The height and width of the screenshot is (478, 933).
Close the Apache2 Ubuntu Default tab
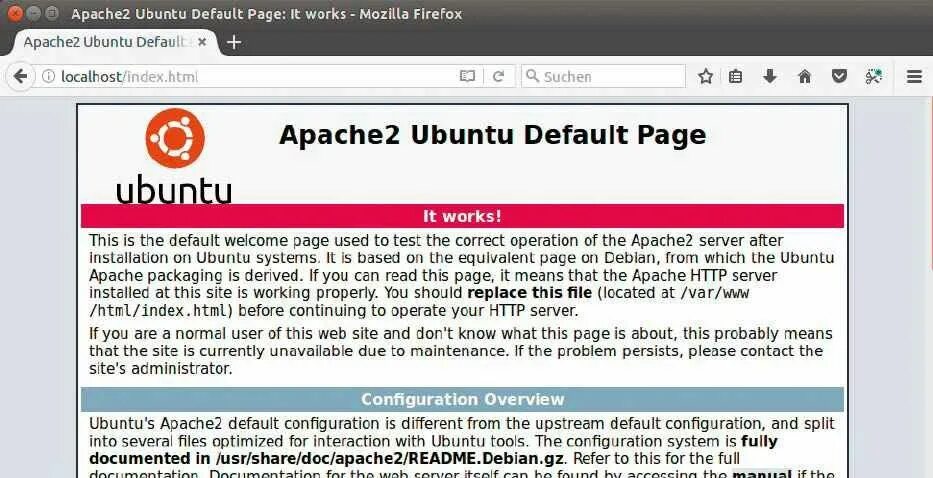pyautogui.click(x=202, y=42)
